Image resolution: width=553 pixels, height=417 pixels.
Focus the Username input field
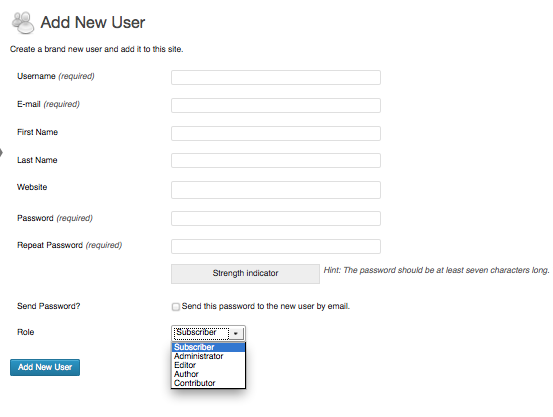click(x=276, y=77)
